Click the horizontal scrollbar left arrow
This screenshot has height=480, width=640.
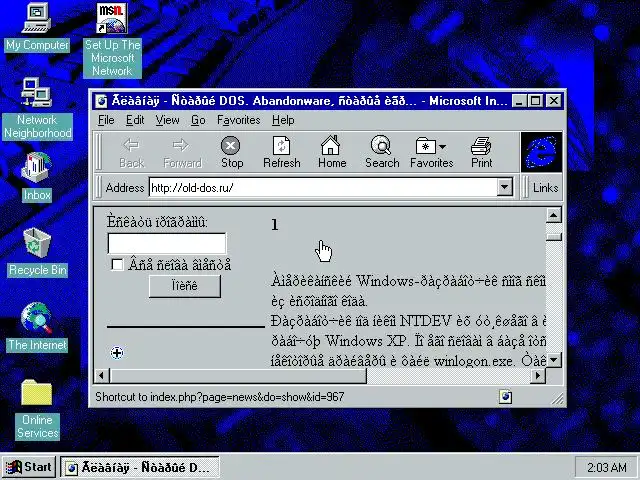[x=102, y=375]
